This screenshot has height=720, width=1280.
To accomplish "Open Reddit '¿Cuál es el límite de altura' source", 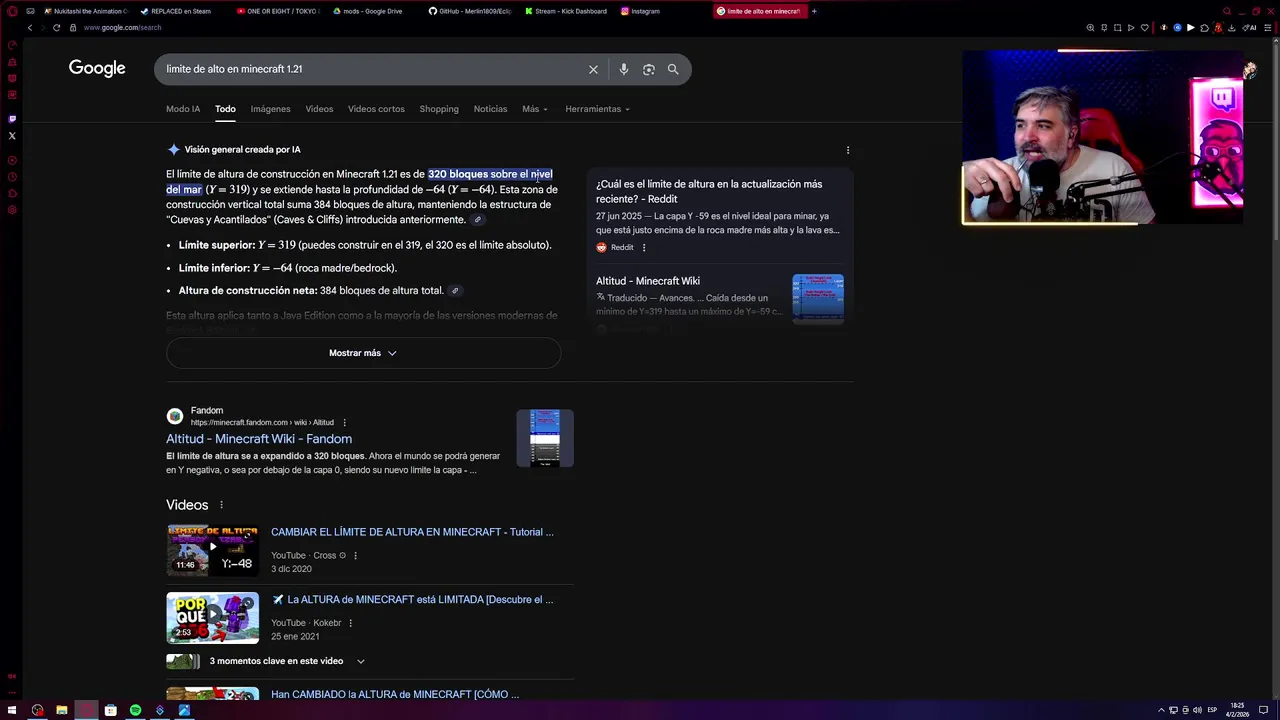I will click(x=709, y=191).
